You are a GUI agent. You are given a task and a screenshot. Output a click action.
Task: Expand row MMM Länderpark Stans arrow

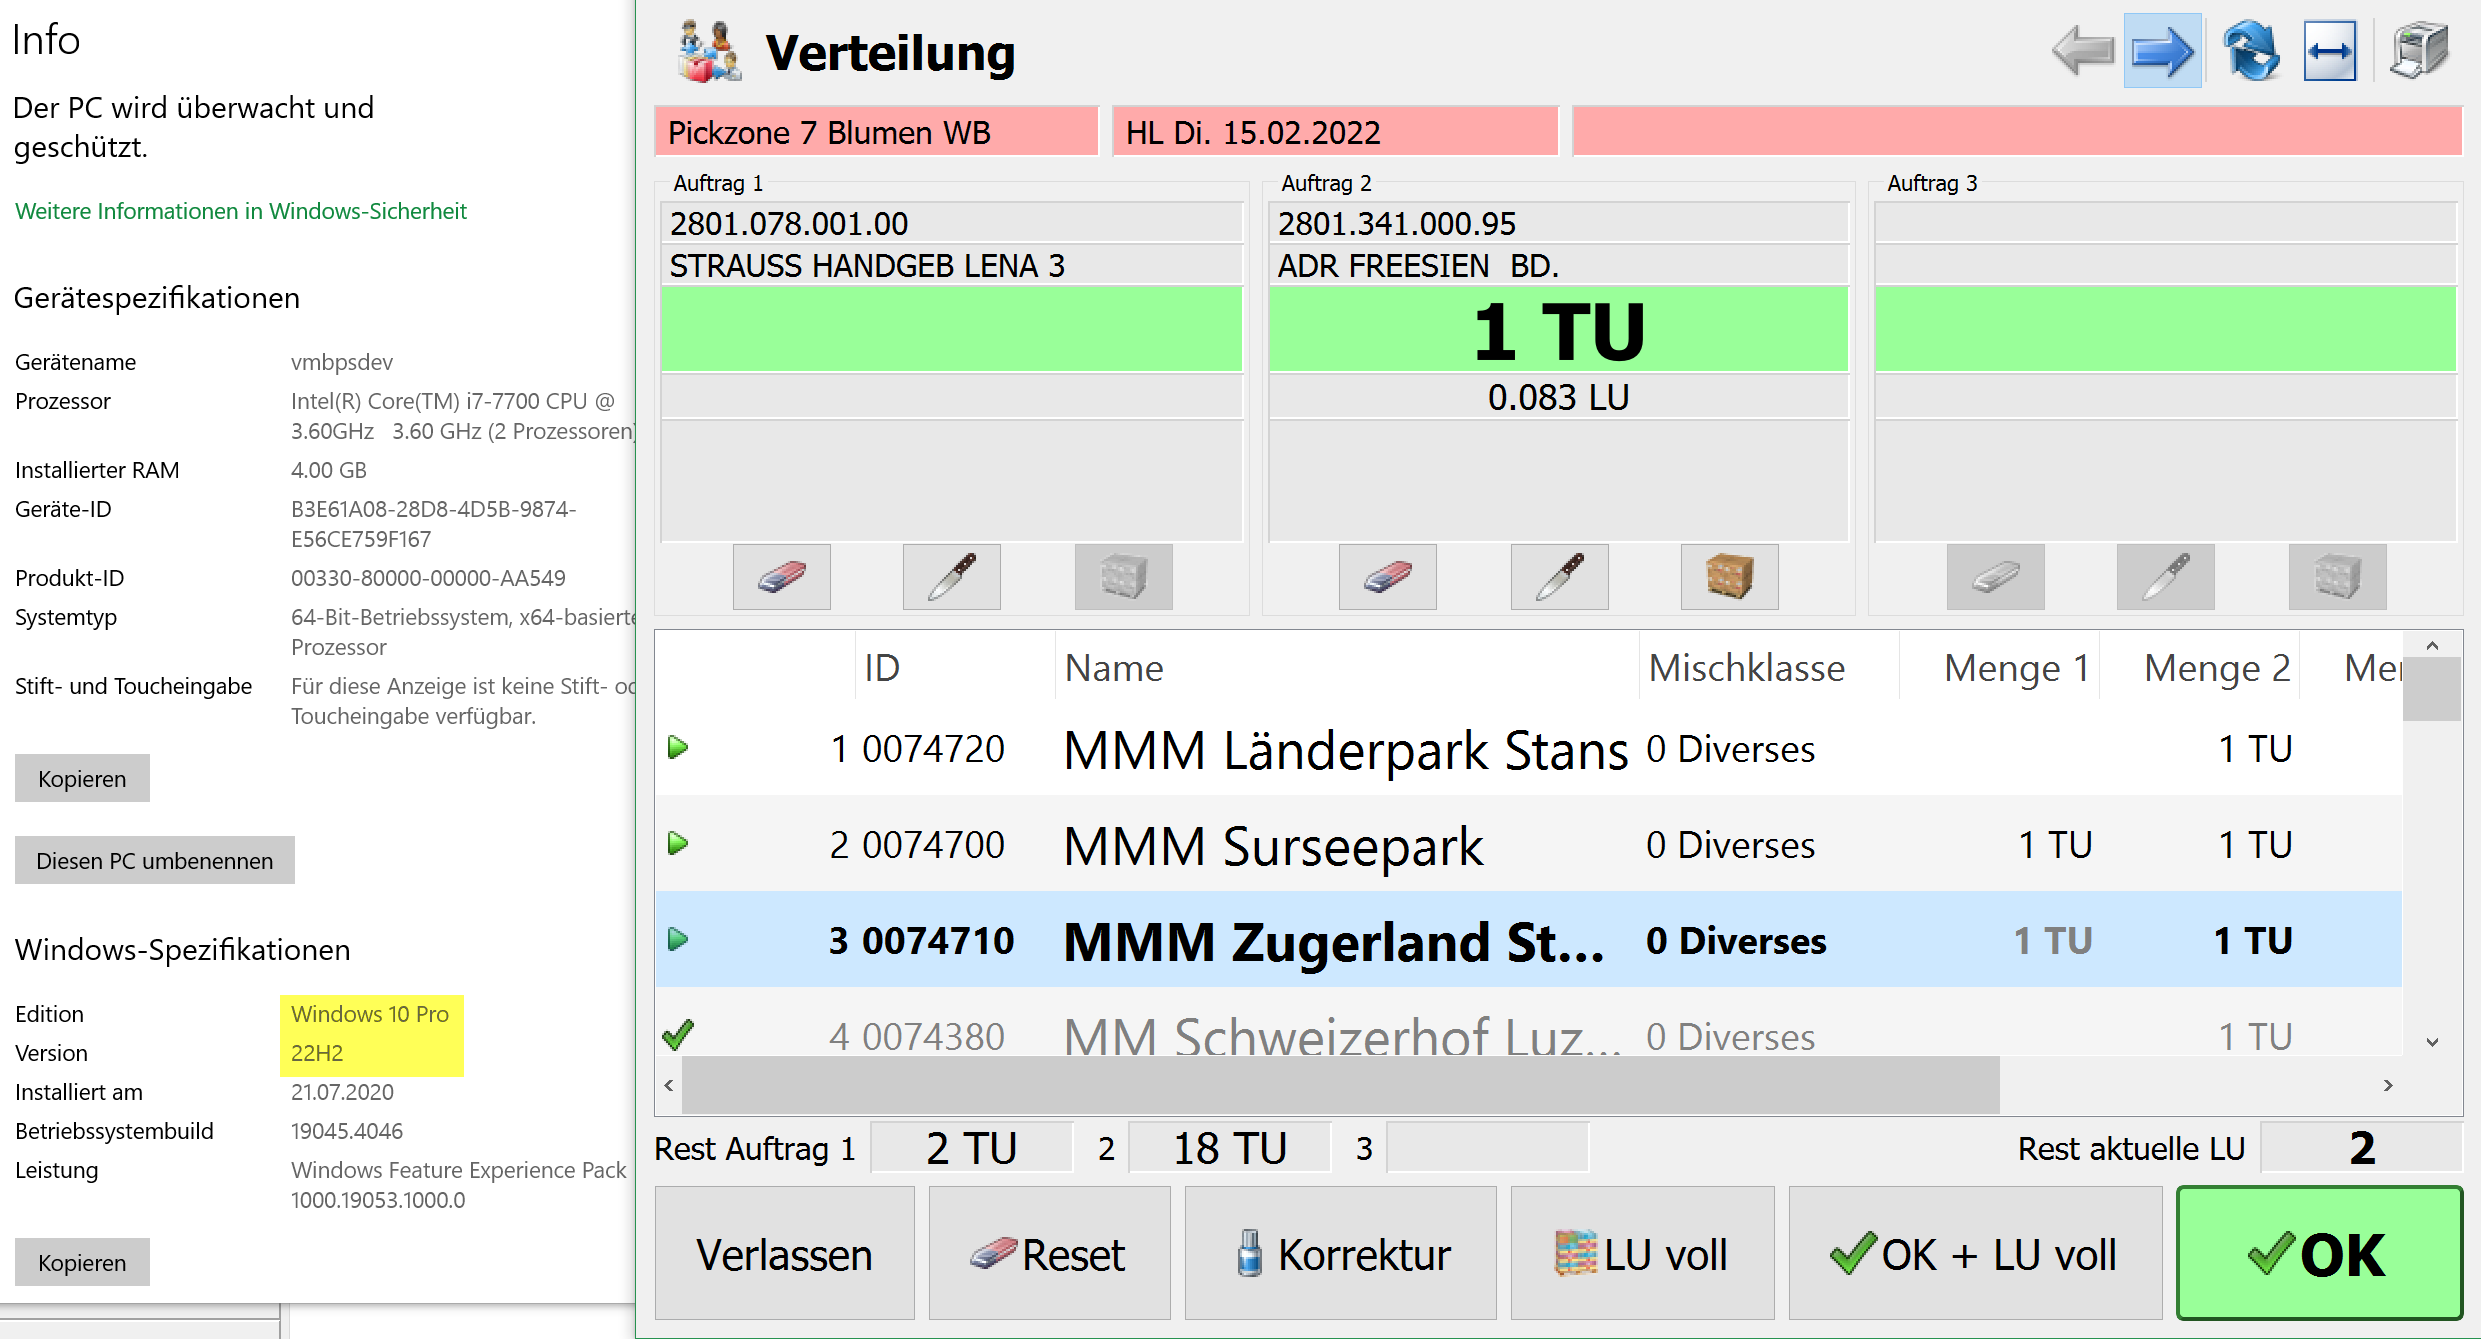point(678,748)
